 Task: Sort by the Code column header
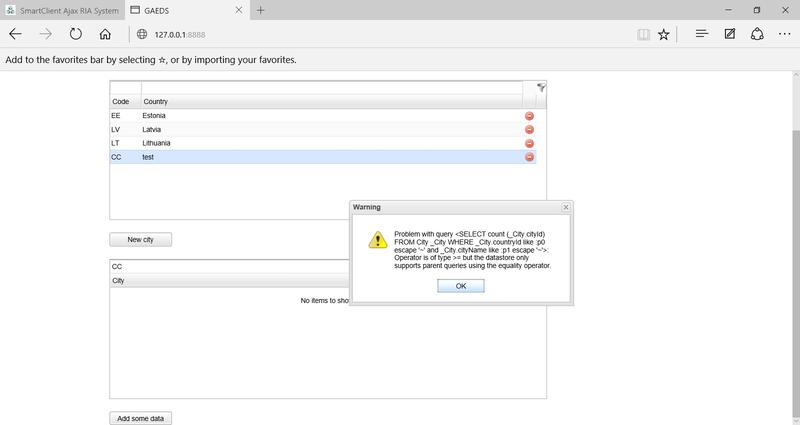(x=126, y=102)
